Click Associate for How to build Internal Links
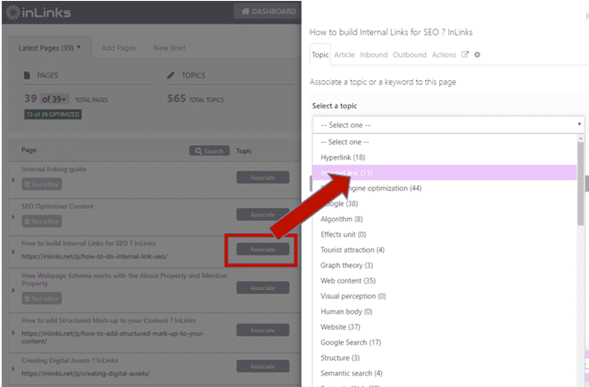The height and width of the screenshot is (387, 589). [263, 249]
